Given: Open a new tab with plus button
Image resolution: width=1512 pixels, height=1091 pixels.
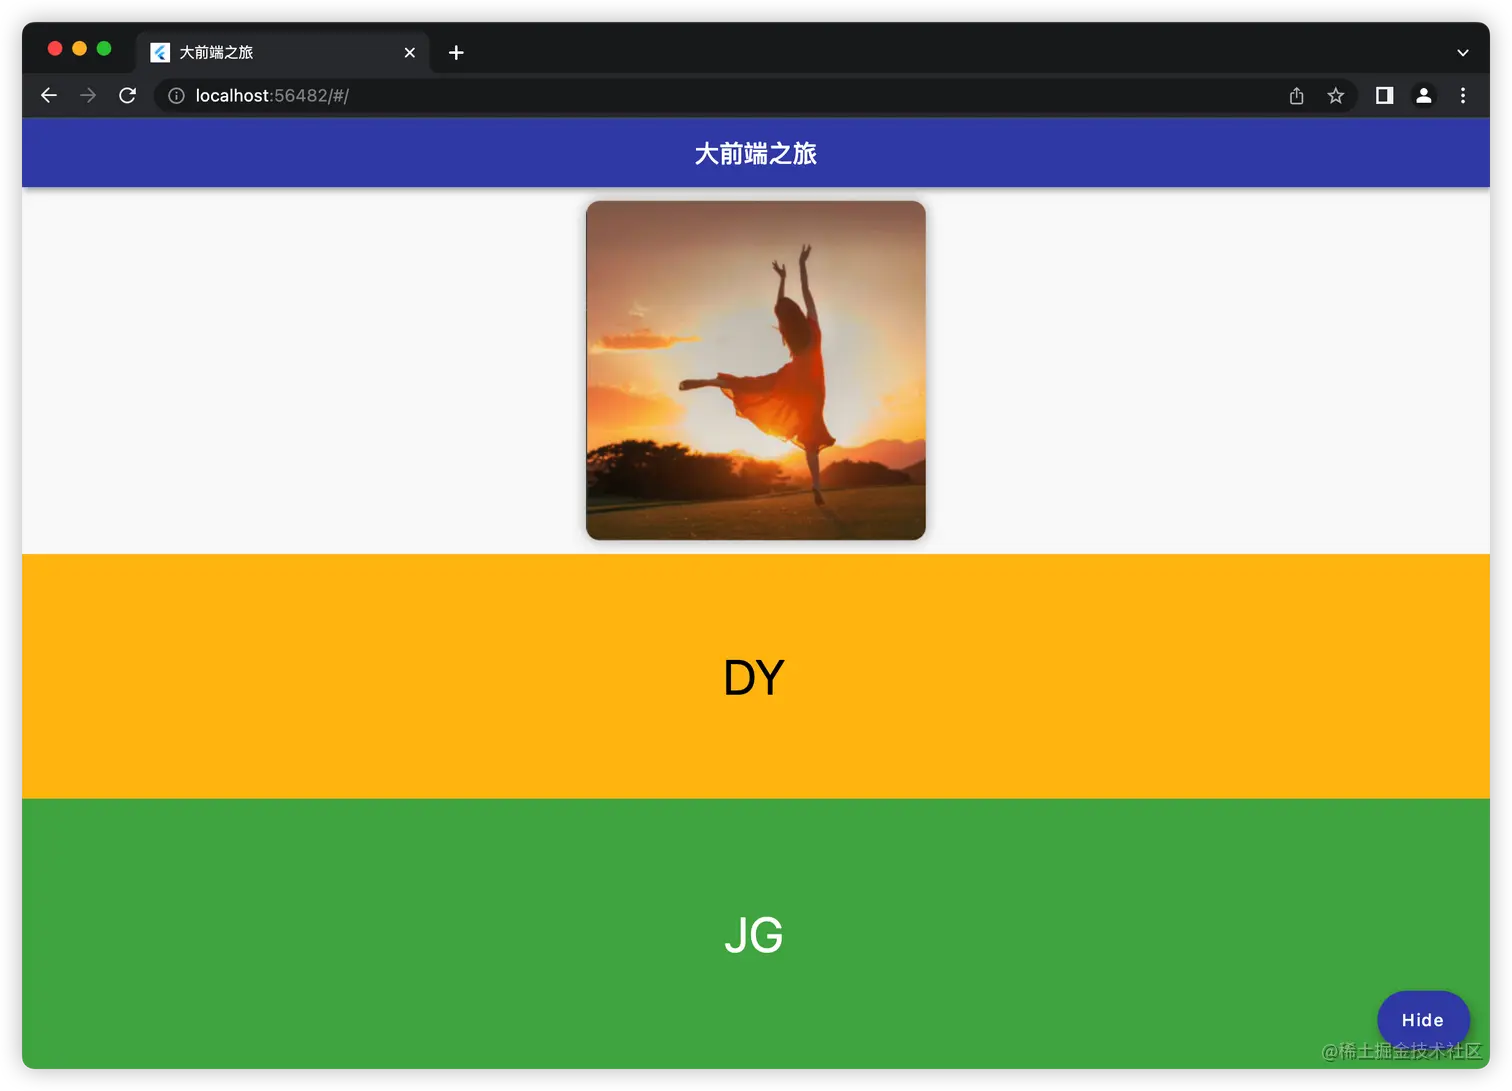Looking at the screenshot, I should pos(456,53).
